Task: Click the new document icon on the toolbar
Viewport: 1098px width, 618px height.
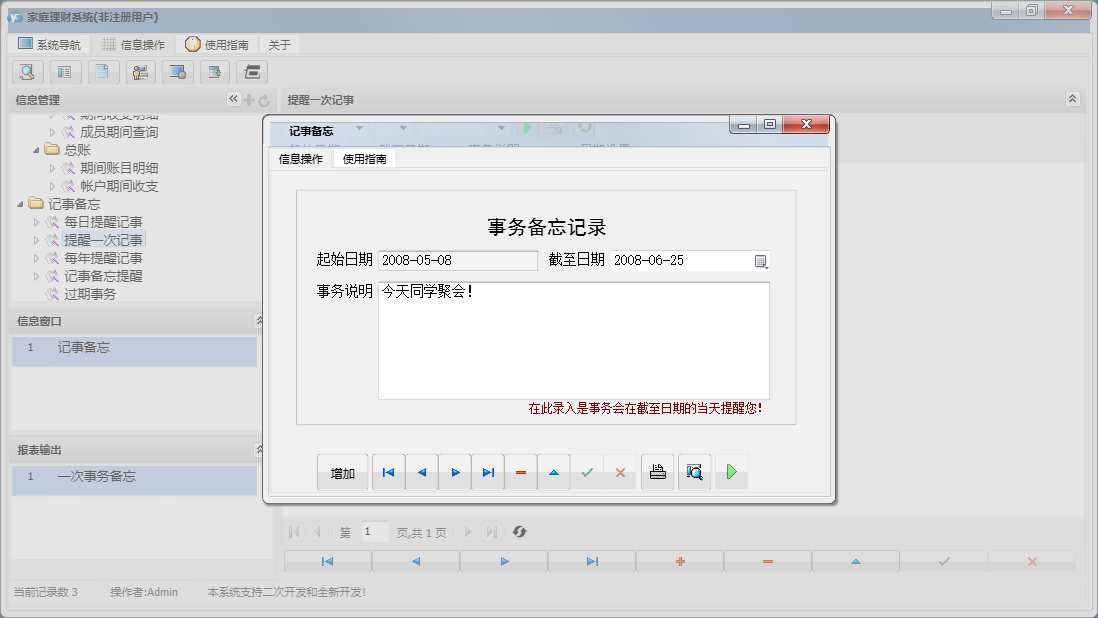Action: [x=103, y=72]
